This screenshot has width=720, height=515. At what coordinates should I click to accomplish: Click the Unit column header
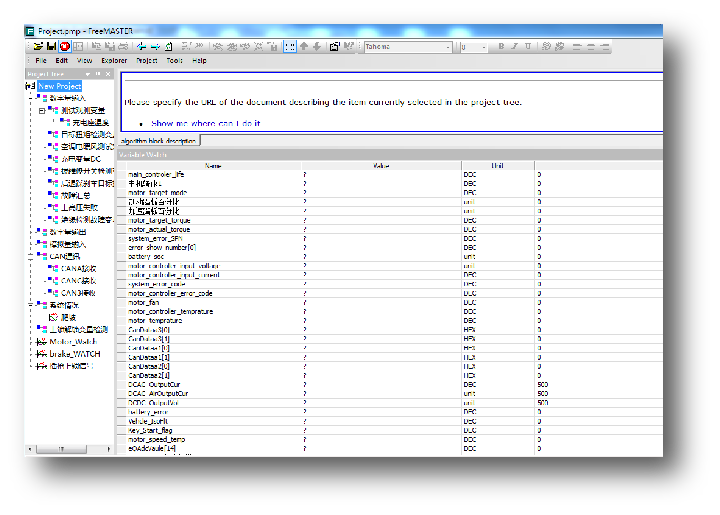pyautogui.click(x=498, y=166)
